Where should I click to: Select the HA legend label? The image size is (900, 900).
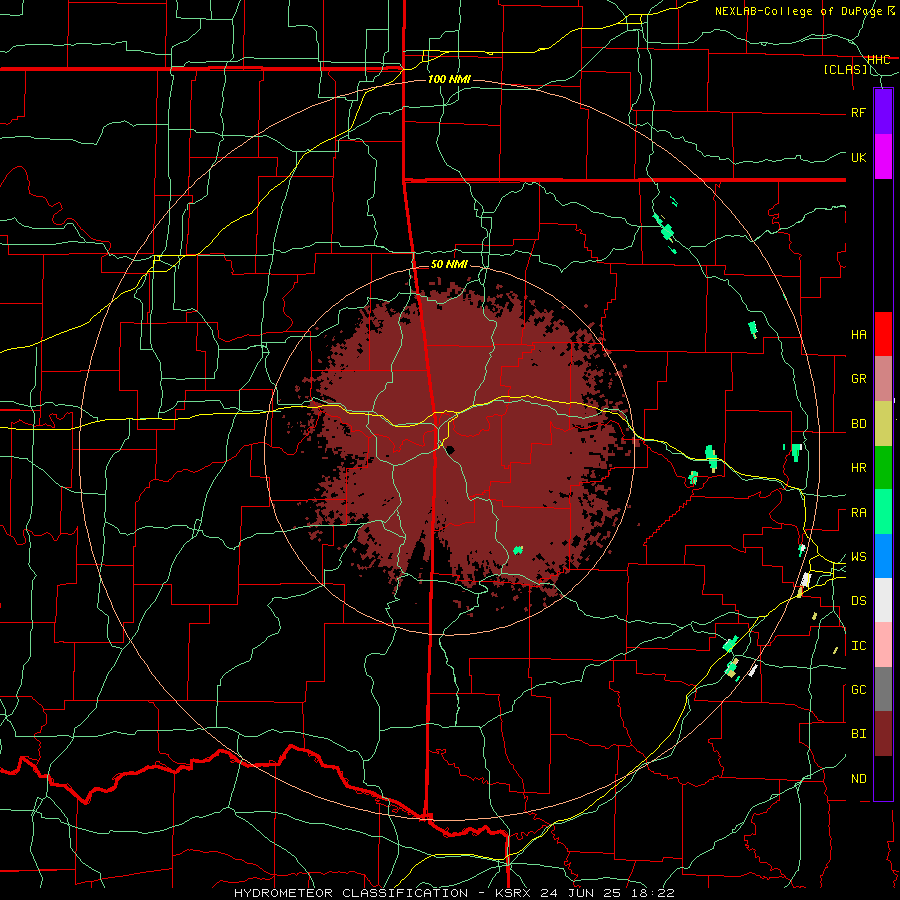coord(859,335)
